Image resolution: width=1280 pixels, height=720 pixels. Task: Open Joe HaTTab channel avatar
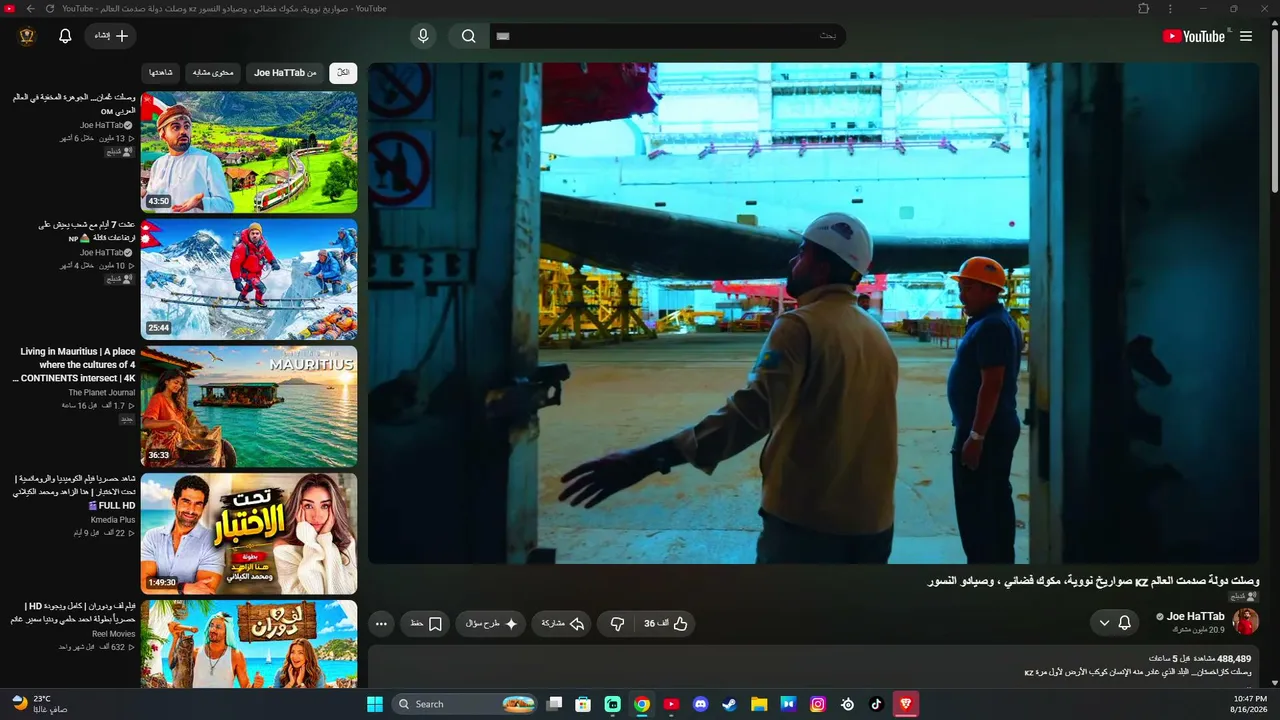[1245, 622]
